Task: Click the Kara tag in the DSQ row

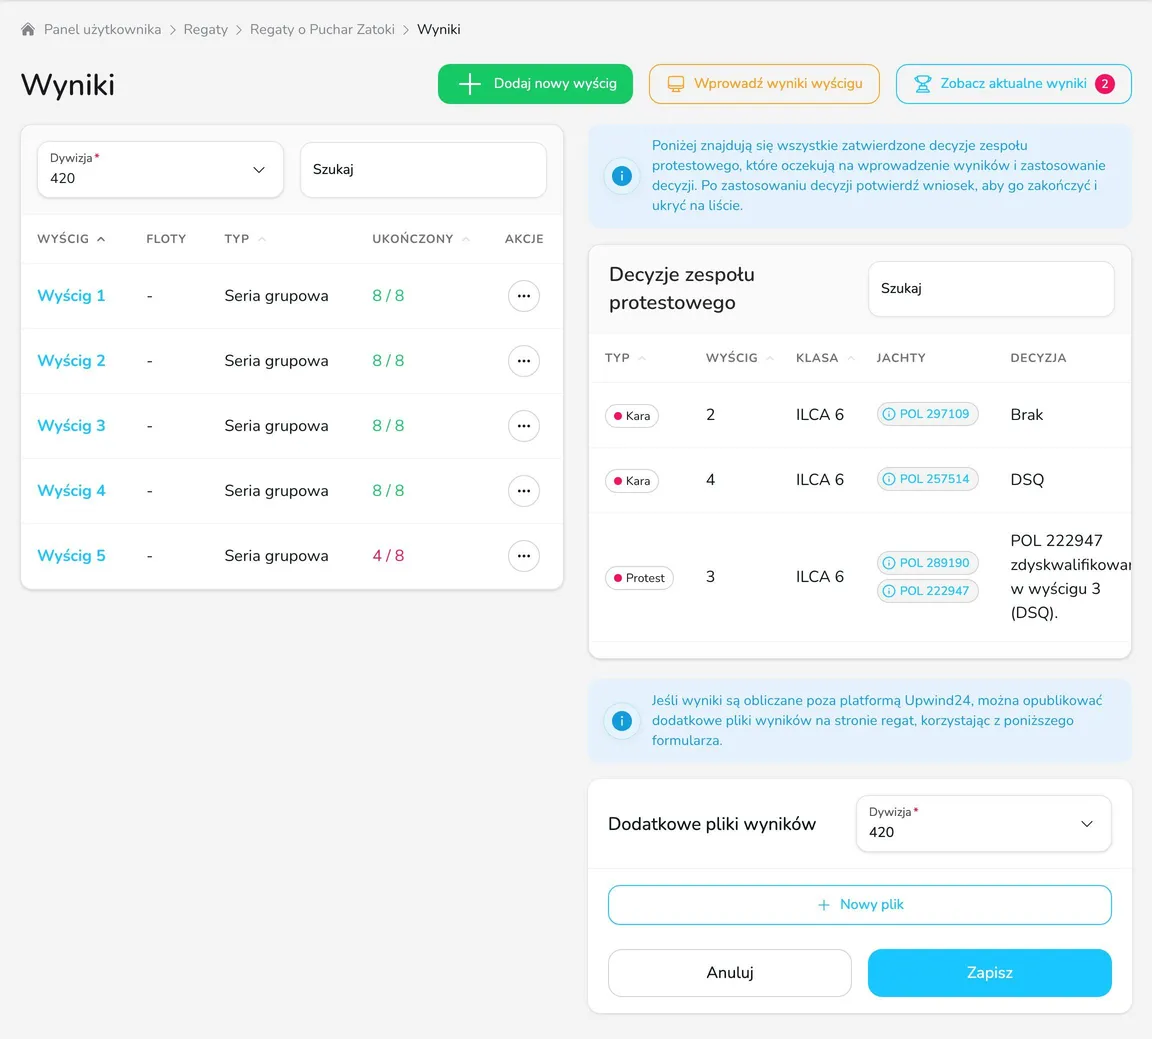Action: click(632, 481)
